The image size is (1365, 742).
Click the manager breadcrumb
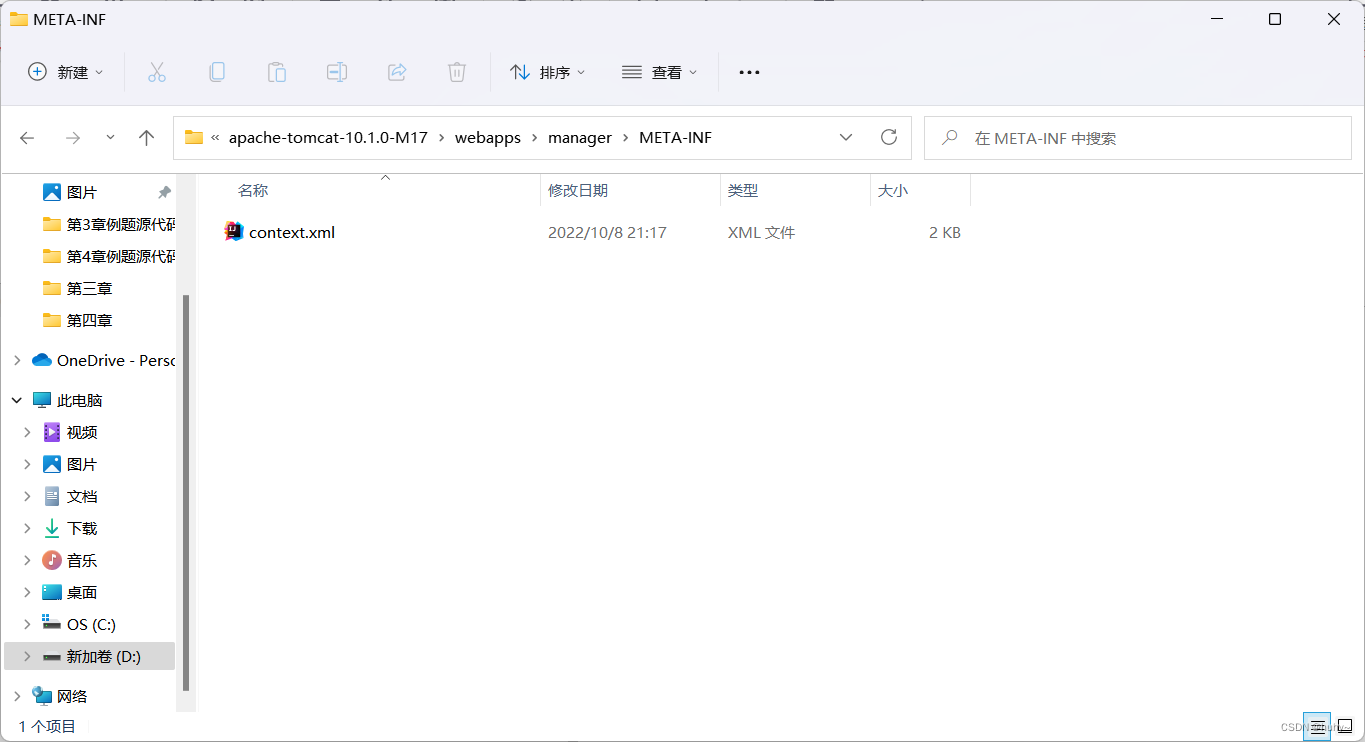point(580,138)
